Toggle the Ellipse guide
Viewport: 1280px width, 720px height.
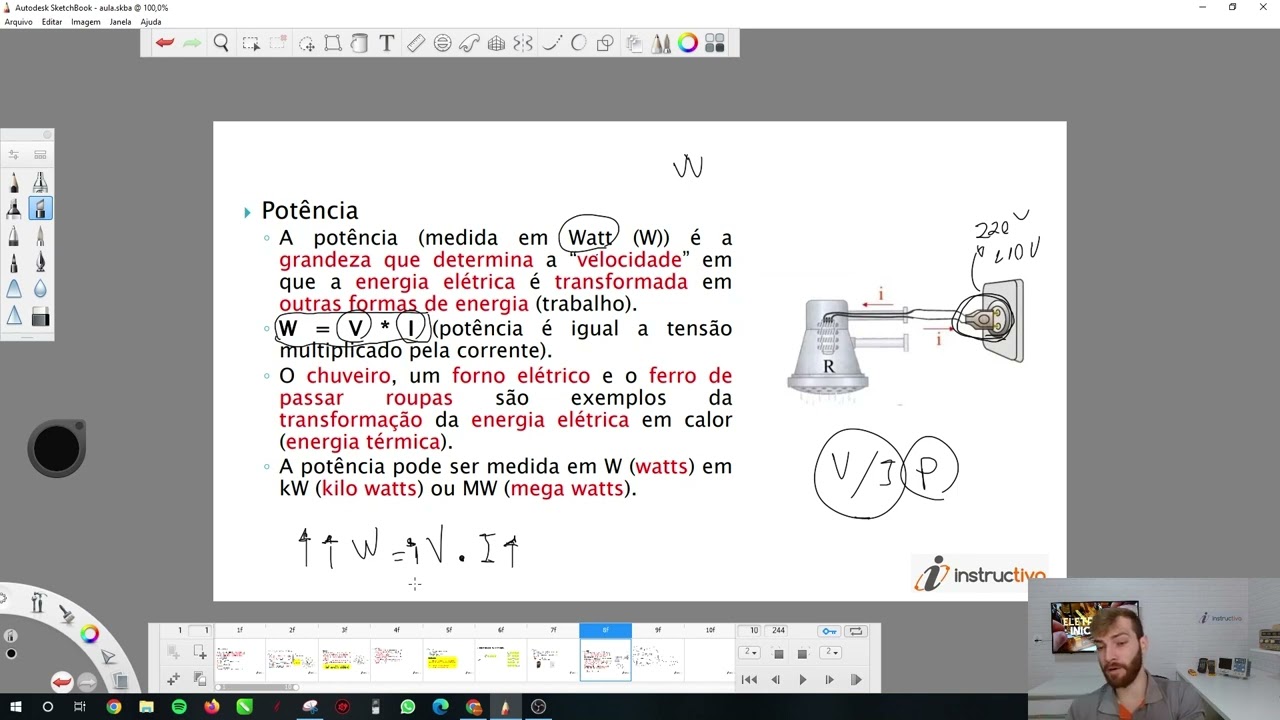[442, 43]
